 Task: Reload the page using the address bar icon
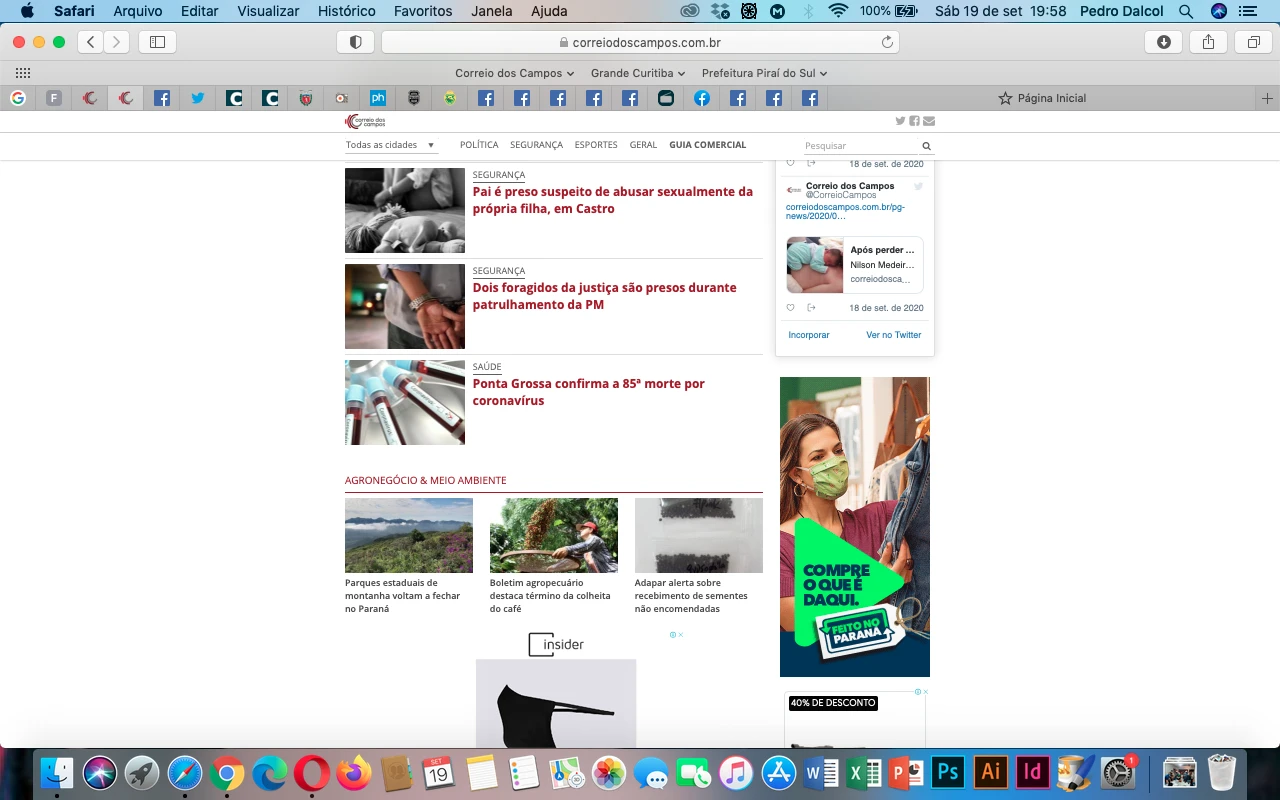pos(886,42)
